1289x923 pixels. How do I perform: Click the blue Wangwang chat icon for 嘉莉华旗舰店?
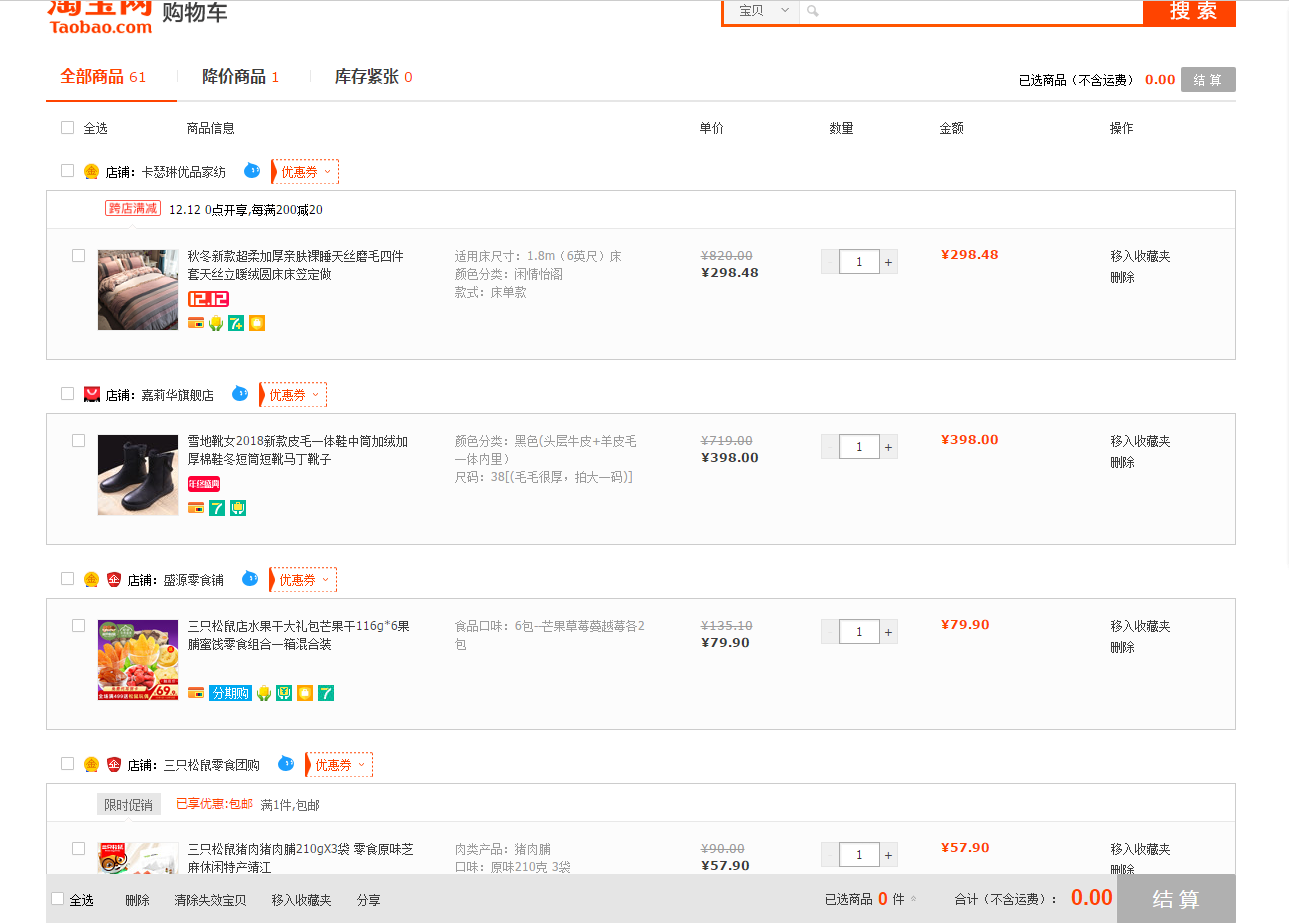coord(240,394)
